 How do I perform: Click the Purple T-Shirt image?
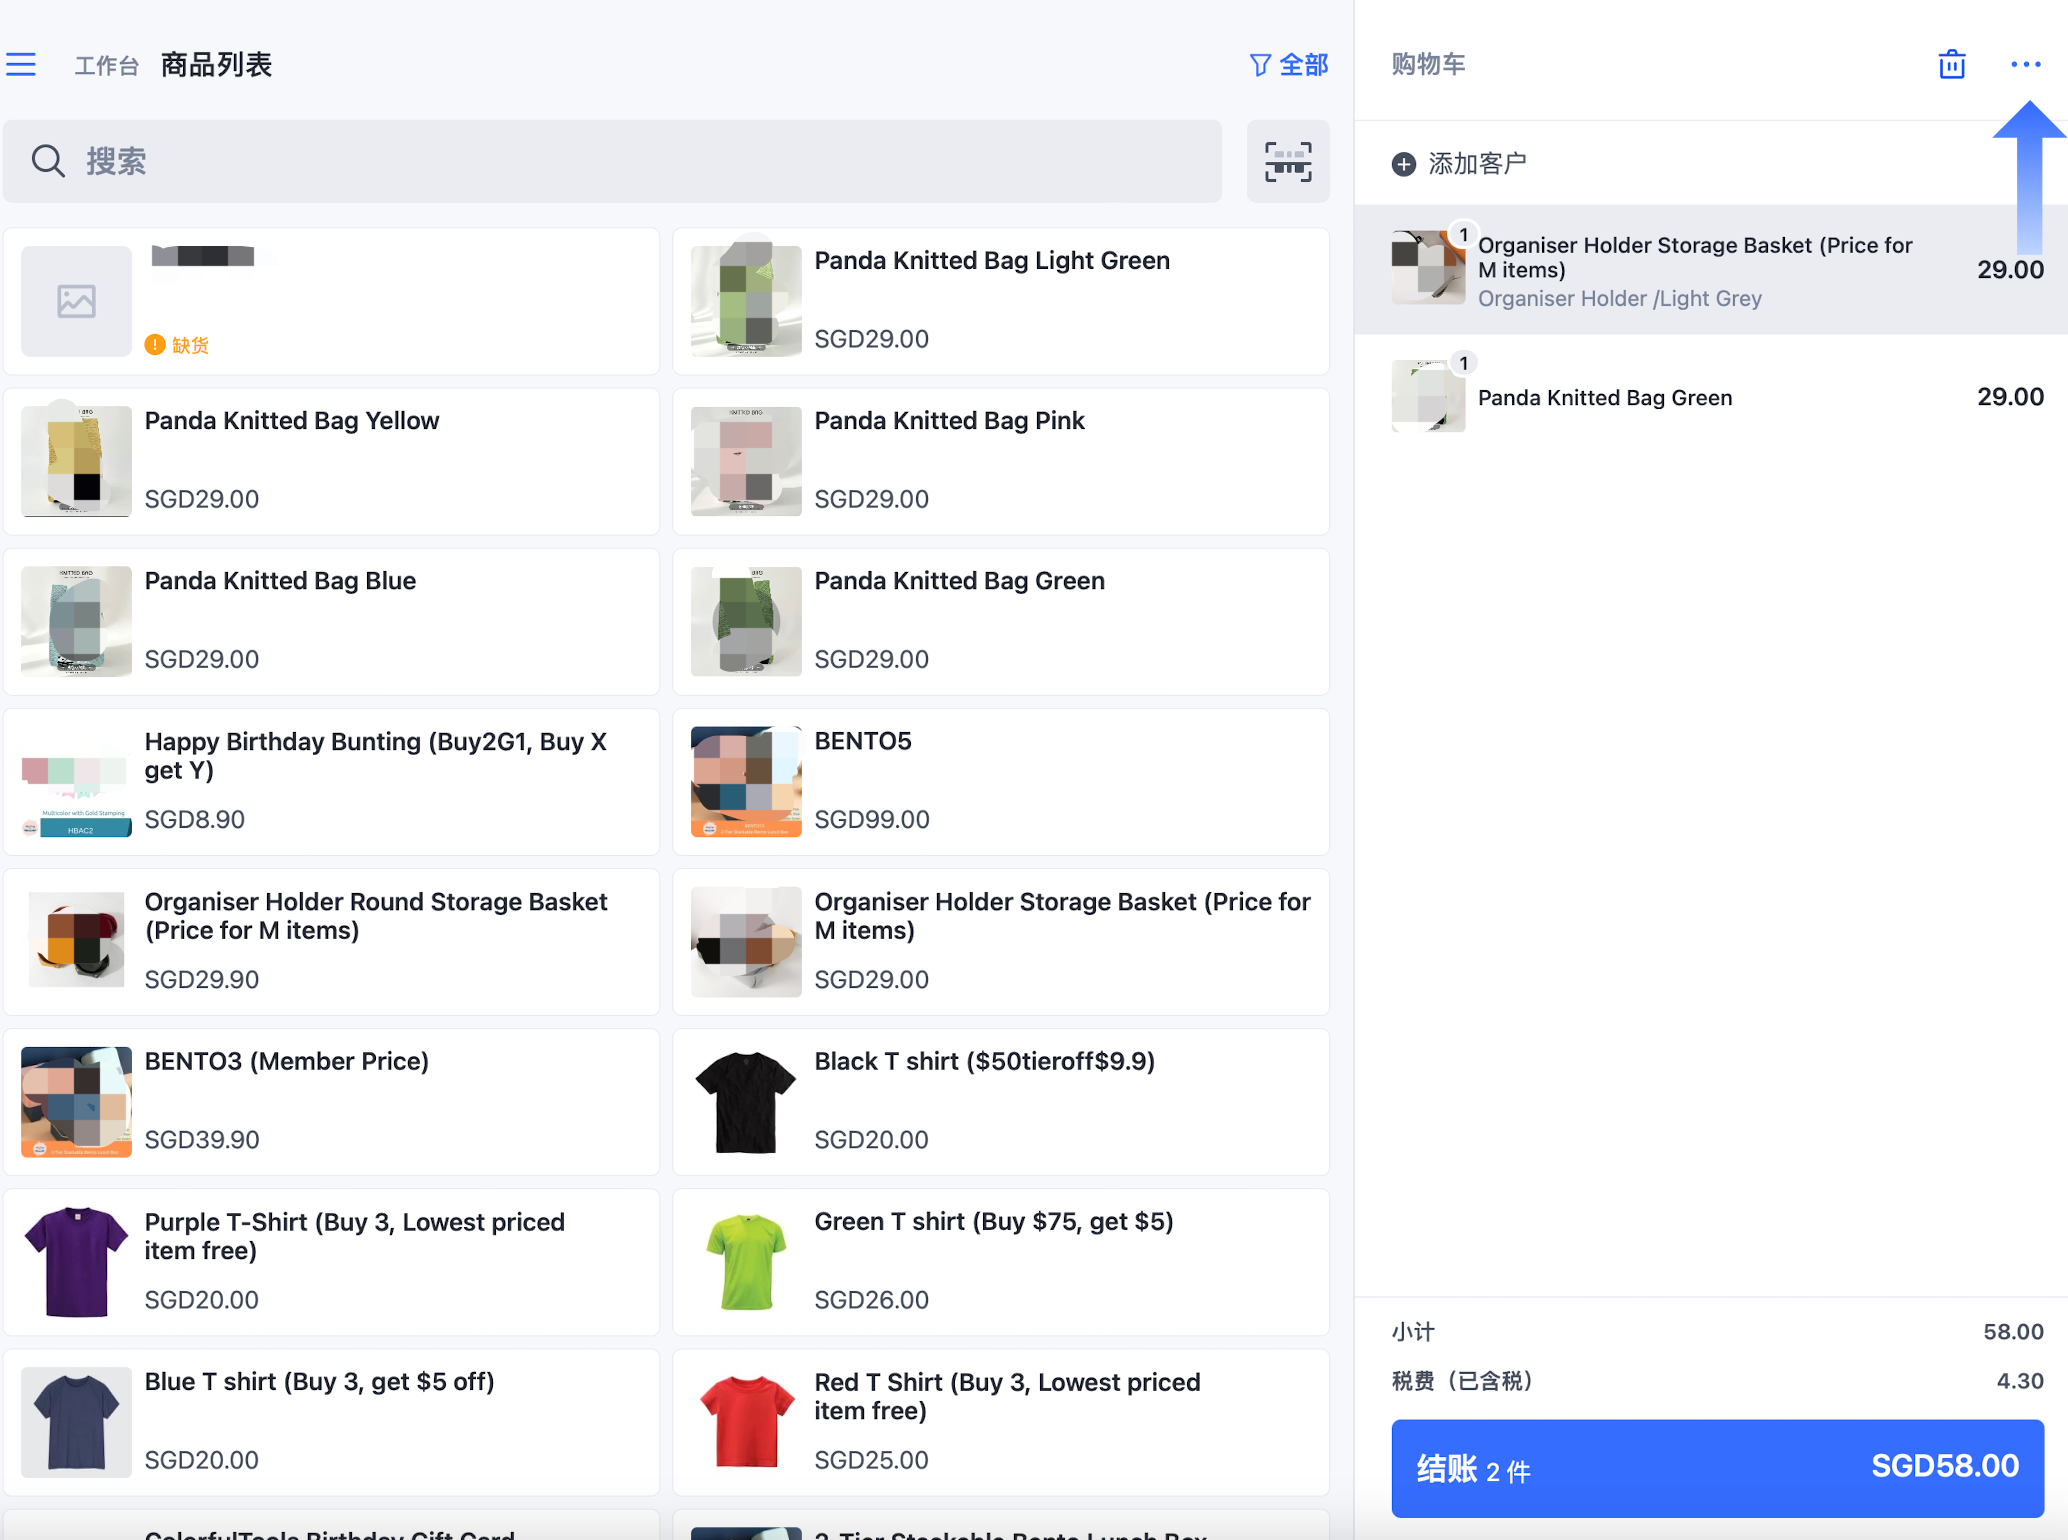pyautogui.click(x=76, y=1262)
